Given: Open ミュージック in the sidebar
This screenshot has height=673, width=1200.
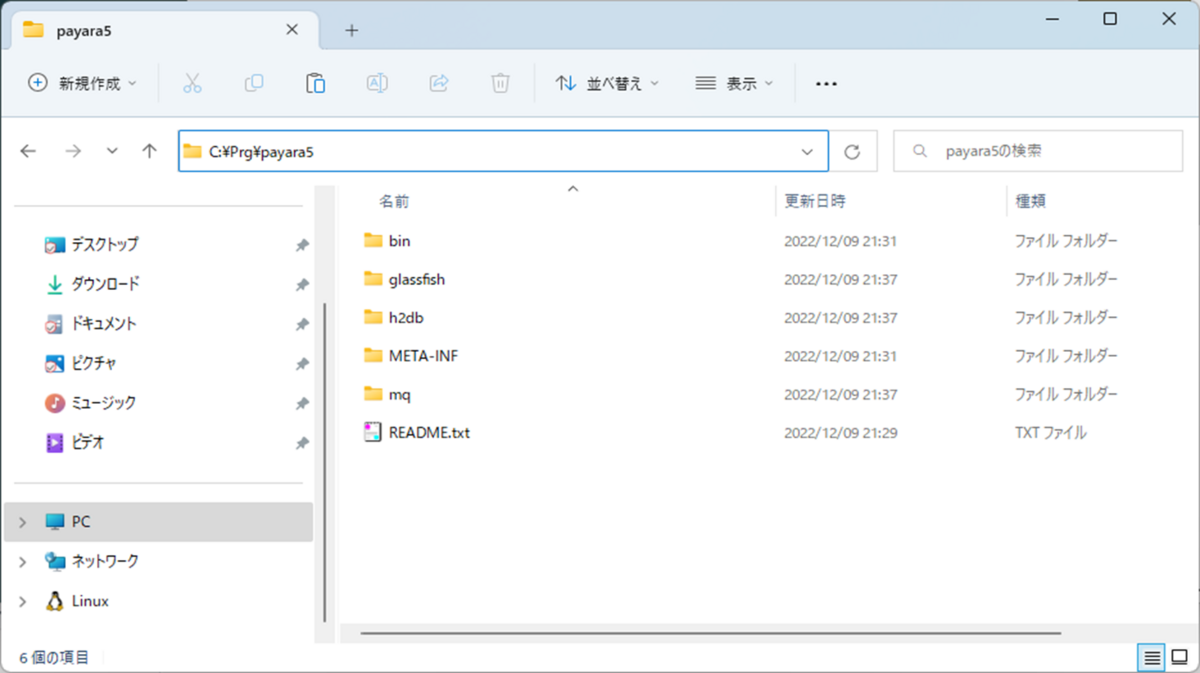Looking at the screenshot, I should coord(104,403).
